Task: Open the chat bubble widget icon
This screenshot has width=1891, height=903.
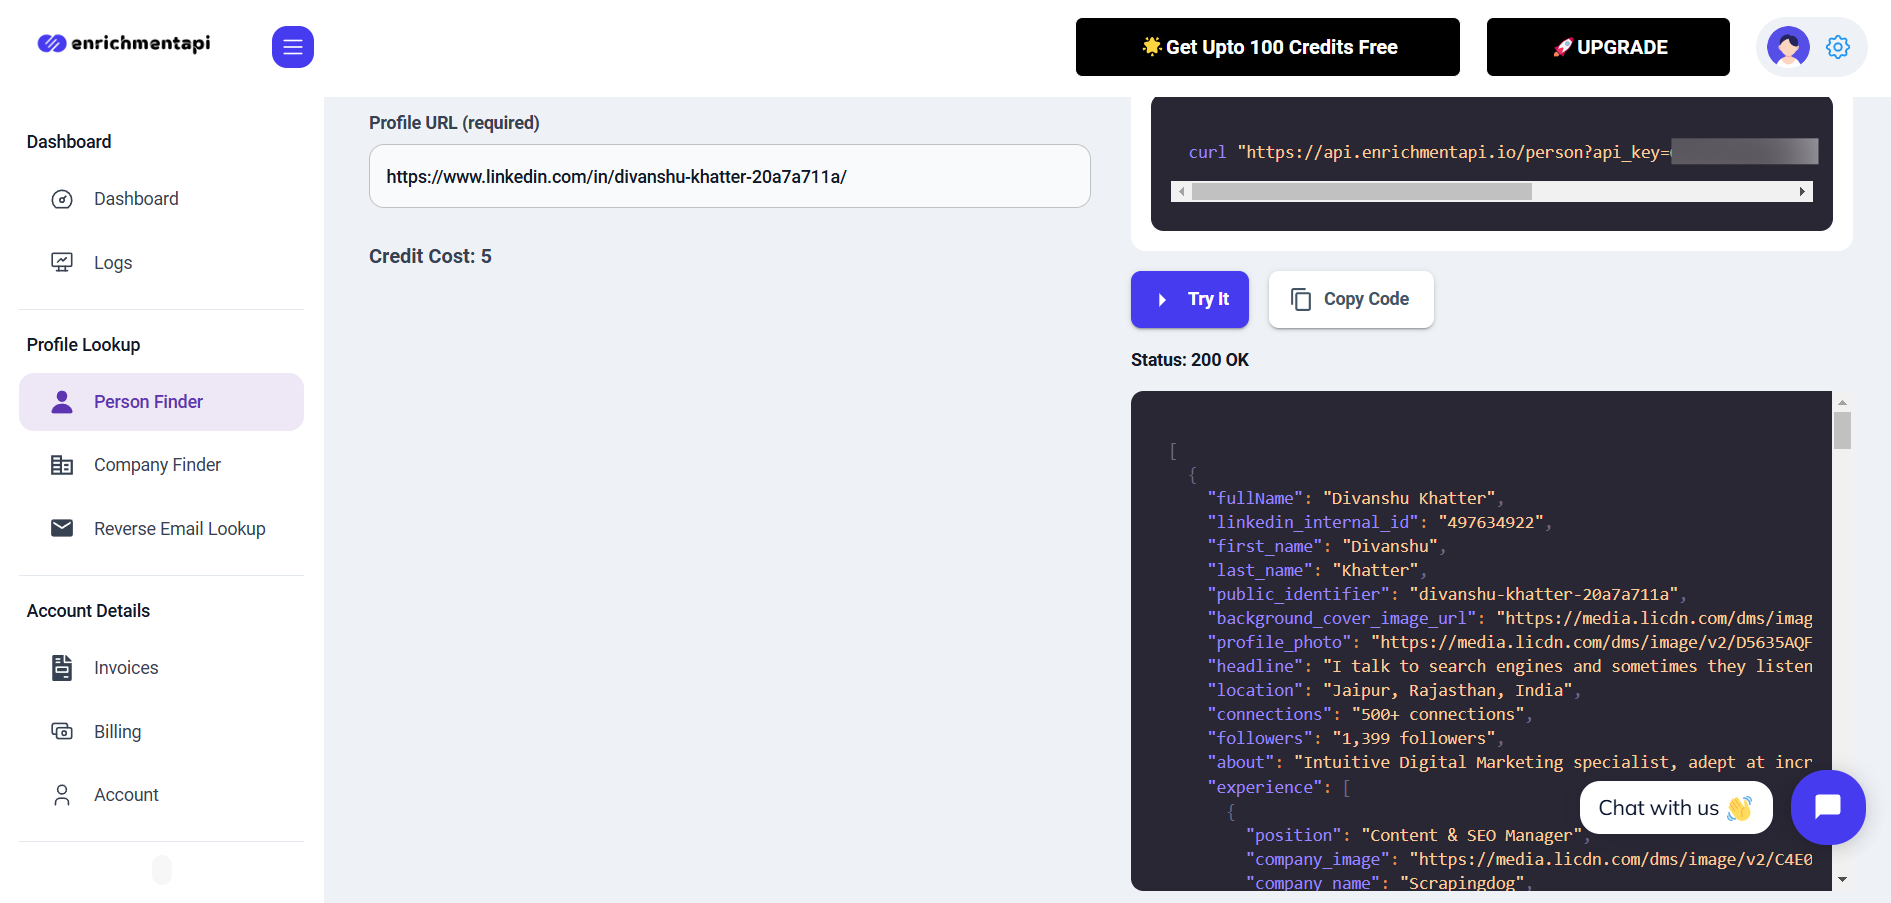Action: coord(1827,807)
